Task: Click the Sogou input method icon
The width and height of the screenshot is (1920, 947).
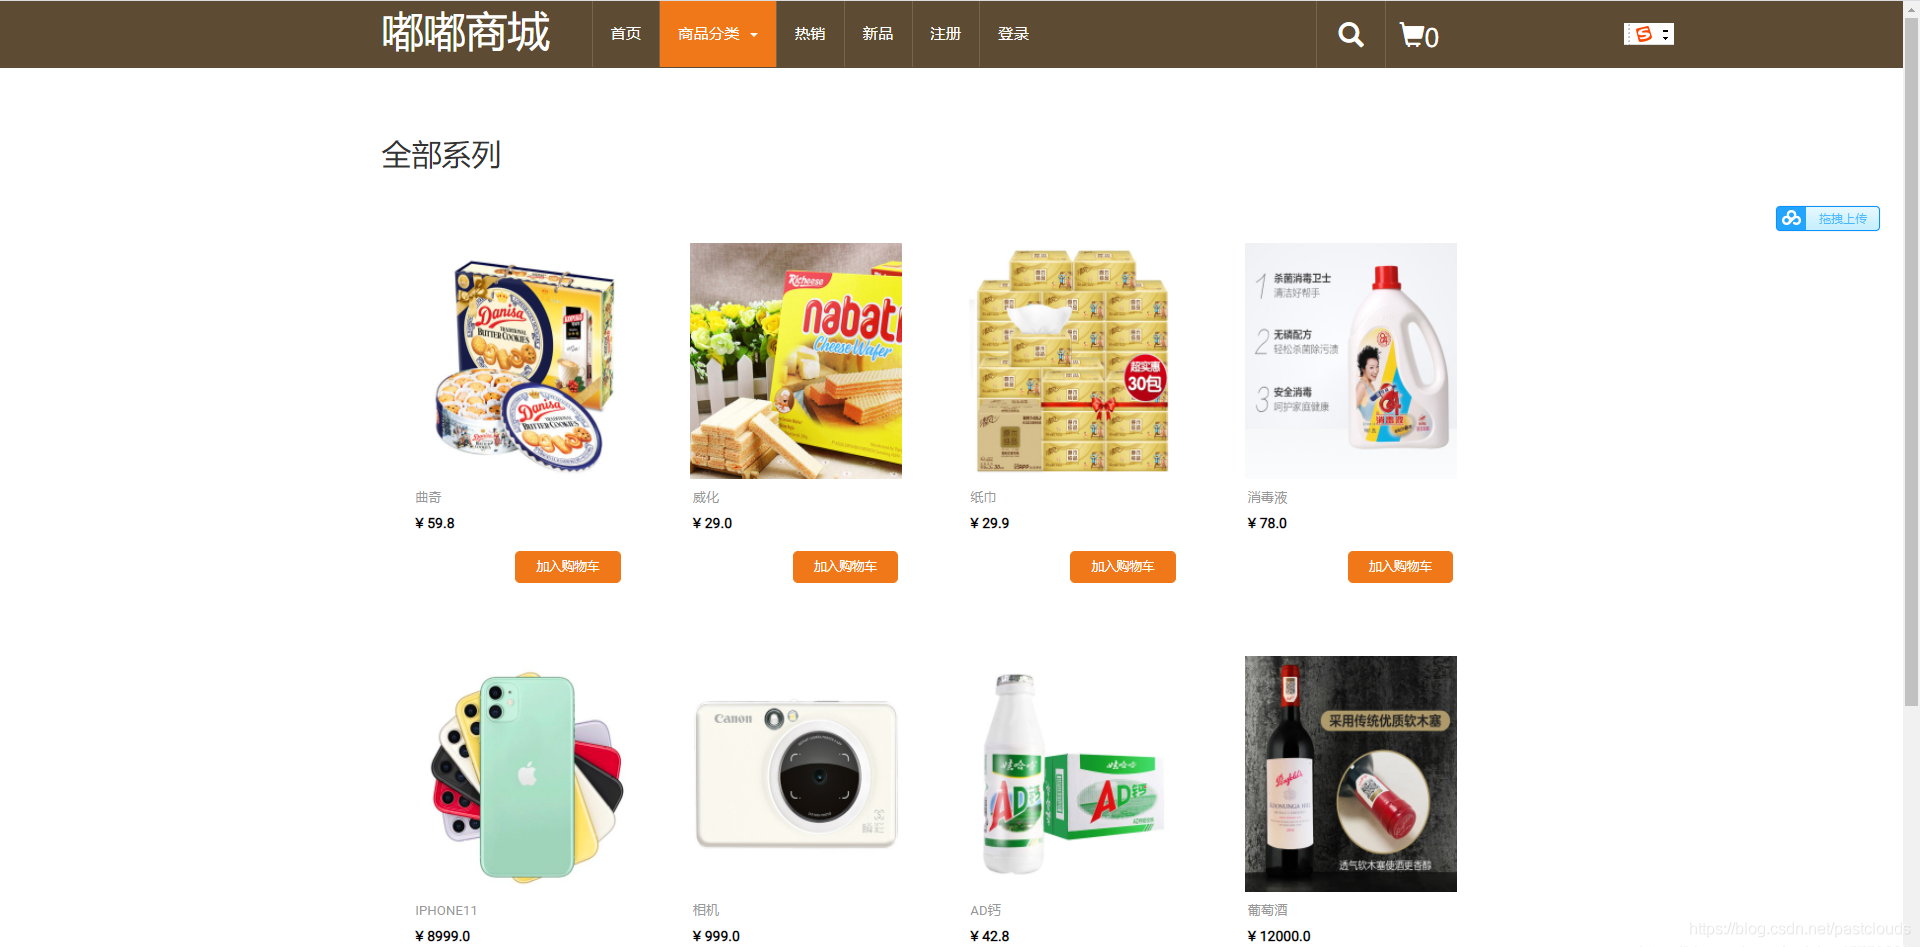Action: [x=1643, y=34]
